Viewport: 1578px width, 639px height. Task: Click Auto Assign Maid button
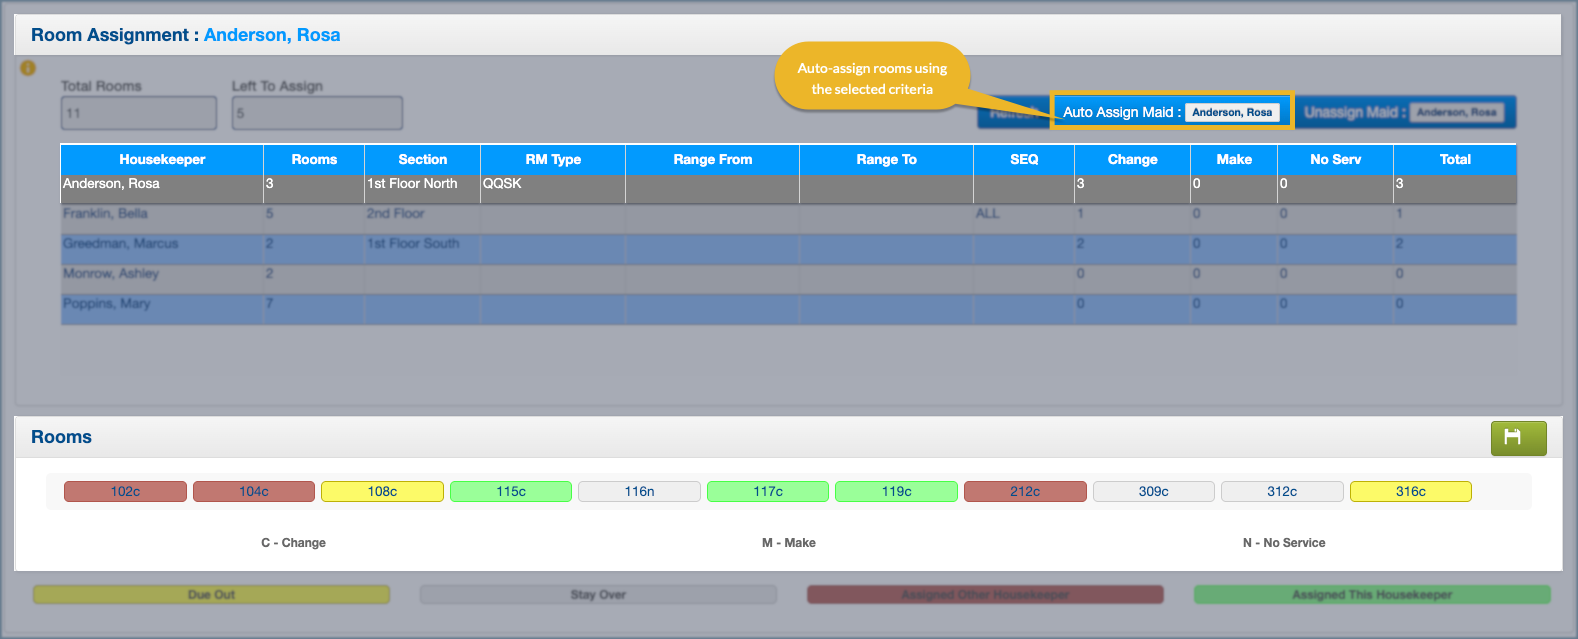click(x=1171, y=112)
